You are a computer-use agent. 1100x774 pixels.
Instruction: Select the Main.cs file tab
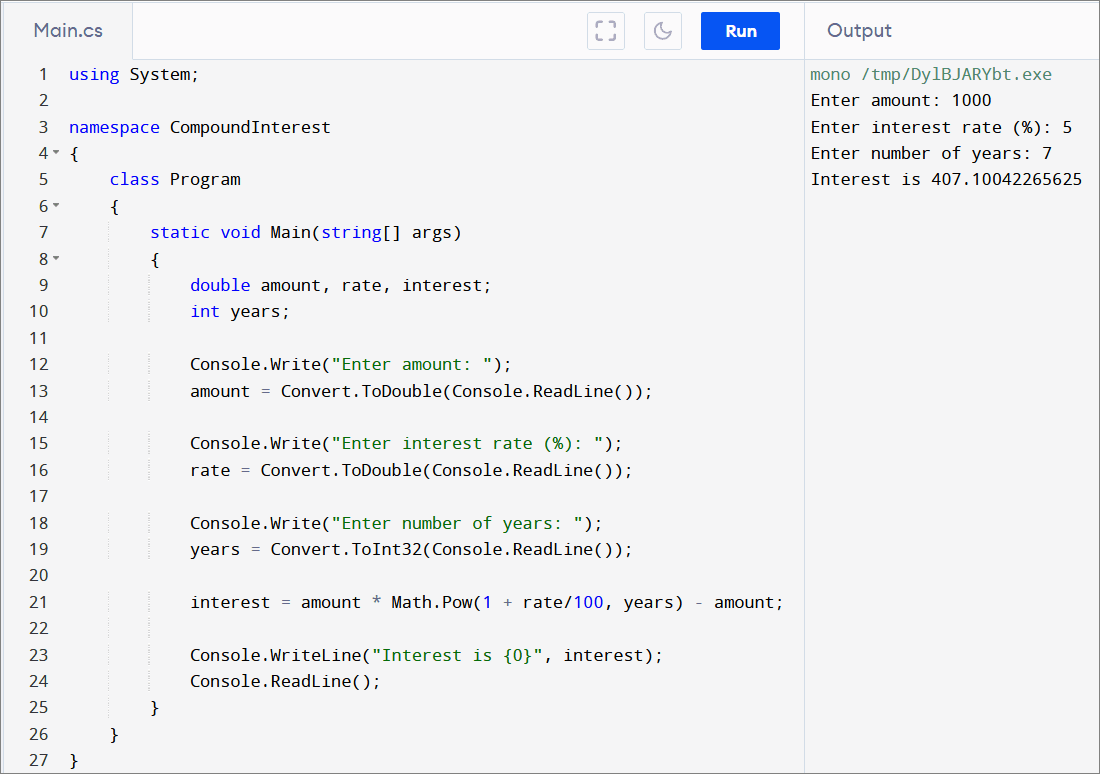coord(68,31)
